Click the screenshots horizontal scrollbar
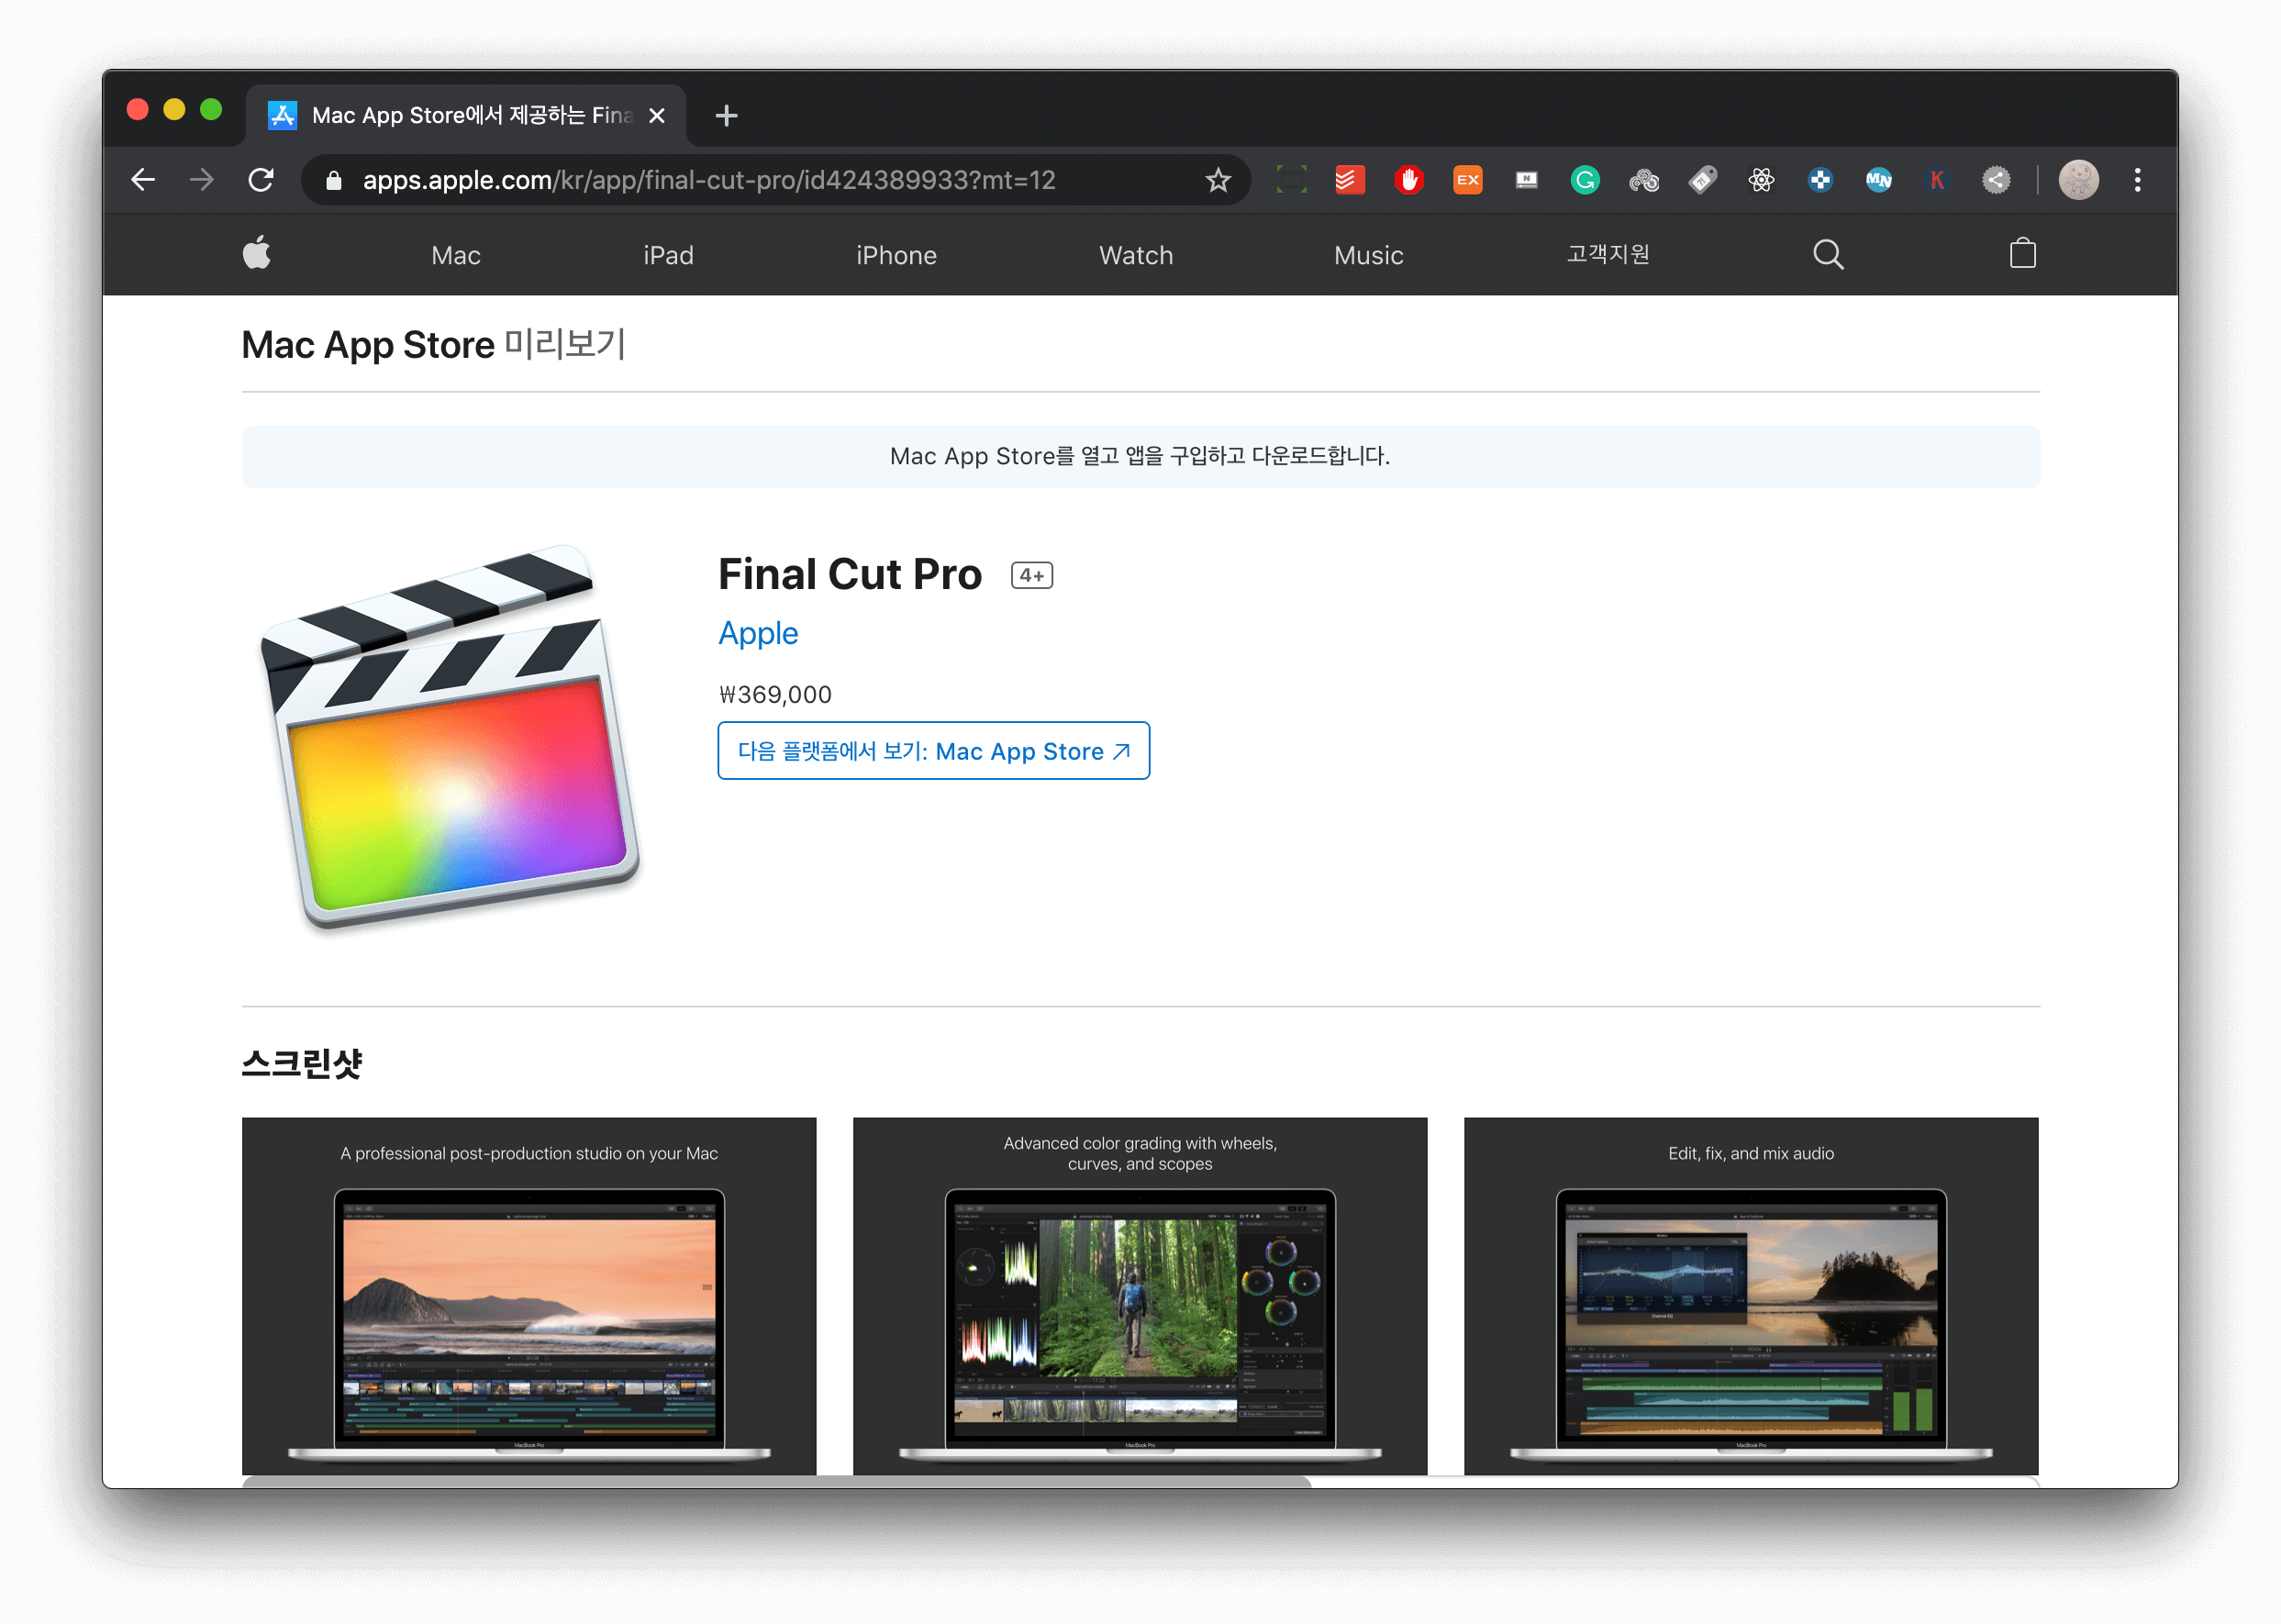Viewport: 2281px width, 1624px height. [776, 1481]
